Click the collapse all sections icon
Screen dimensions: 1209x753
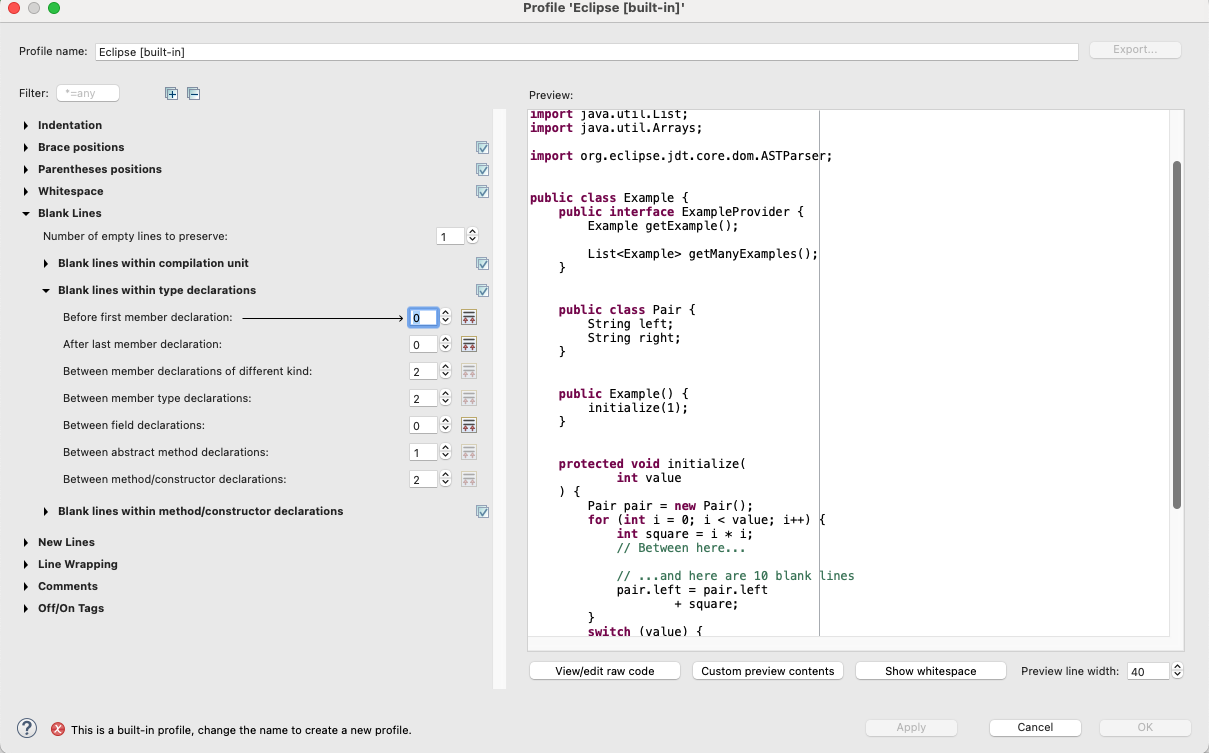pos(194,94)
